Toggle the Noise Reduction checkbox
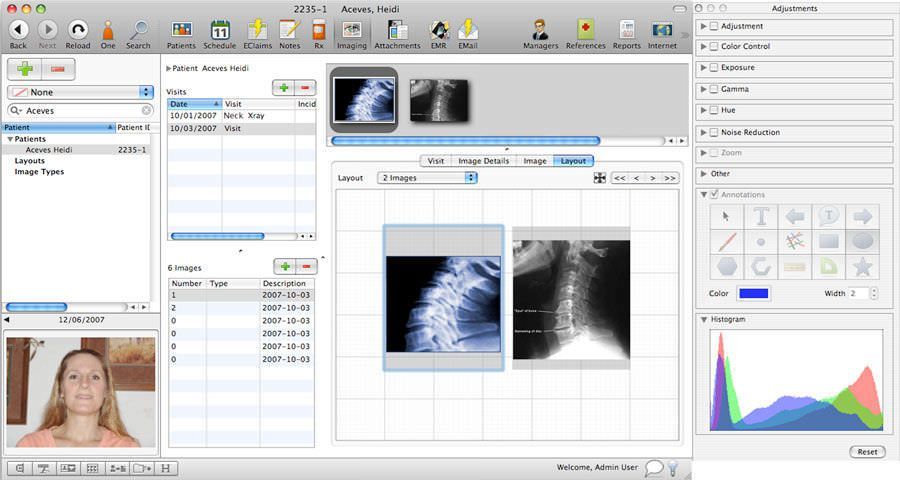The image size is (900, 480). tap(713, 132)
